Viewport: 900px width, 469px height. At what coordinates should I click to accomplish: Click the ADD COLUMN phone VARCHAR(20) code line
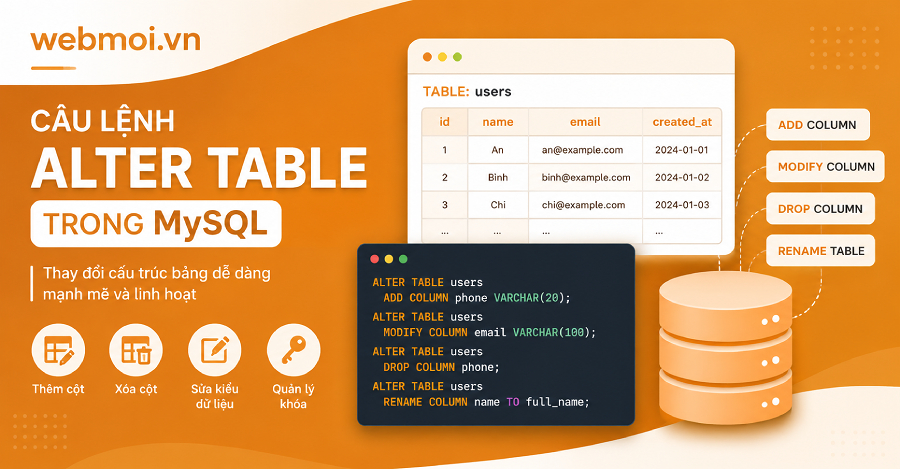pyautogui.click(x=477, y=298)
